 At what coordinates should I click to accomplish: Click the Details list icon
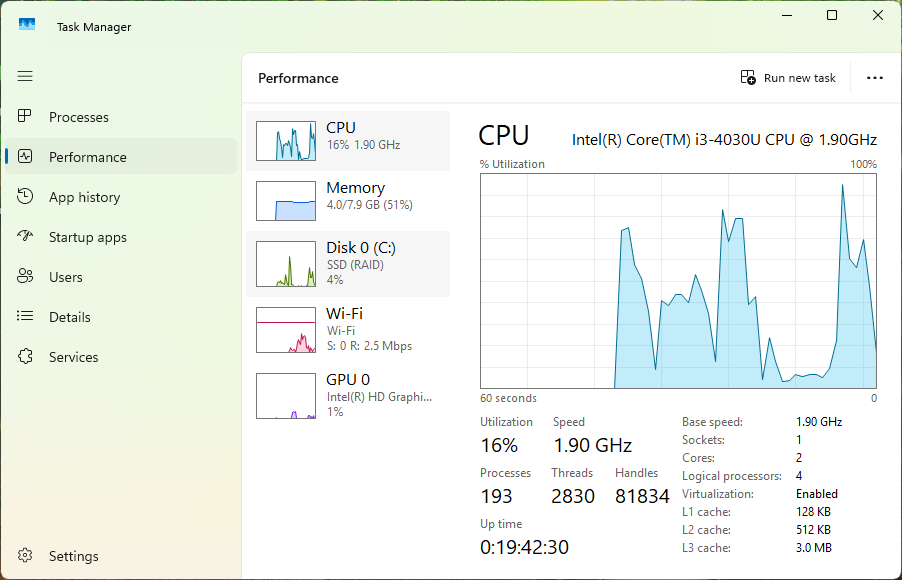pyautogui.click(x=26, y=317)
